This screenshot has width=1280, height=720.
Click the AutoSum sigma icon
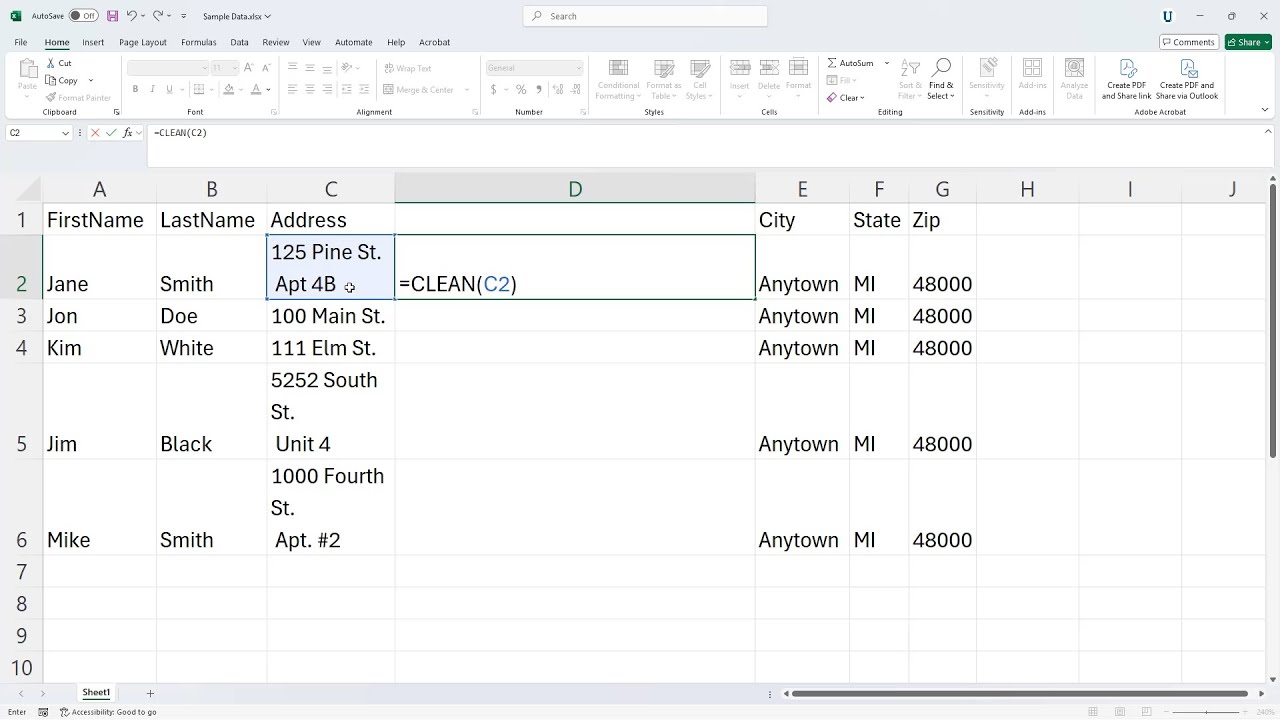[832, 63]
